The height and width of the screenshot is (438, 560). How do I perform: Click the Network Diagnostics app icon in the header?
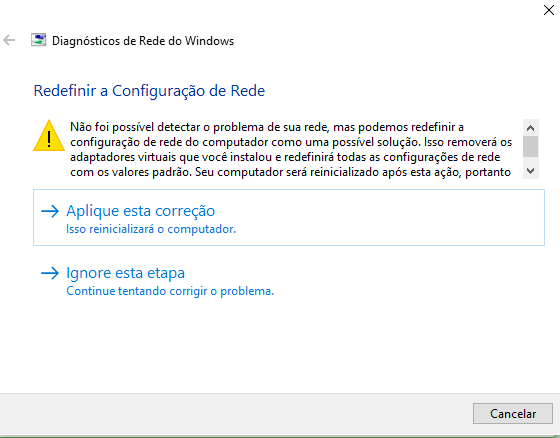tap(39, 40)
